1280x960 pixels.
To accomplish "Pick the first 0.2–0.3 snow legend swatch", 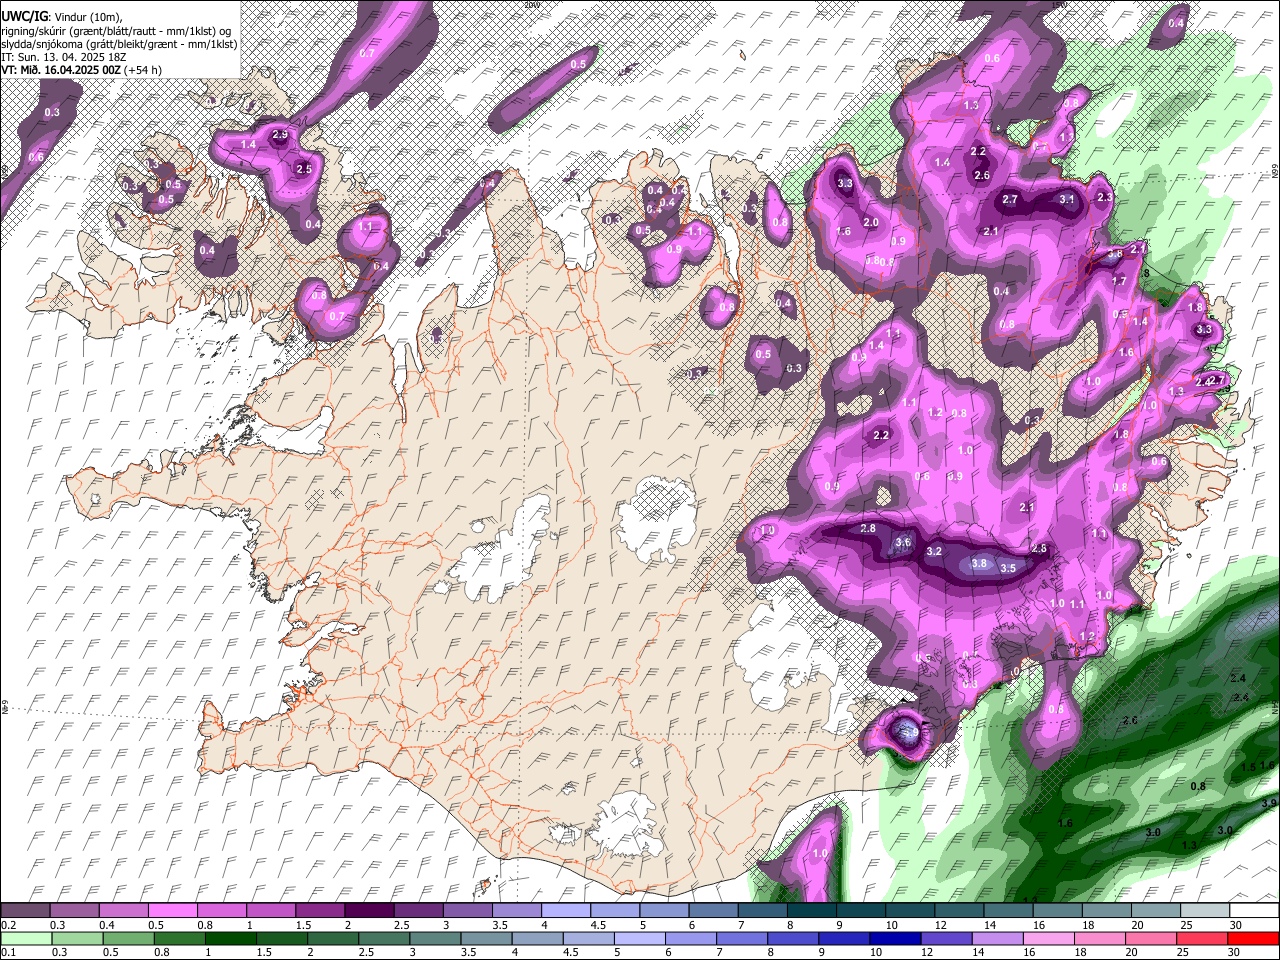I will 25,910.
